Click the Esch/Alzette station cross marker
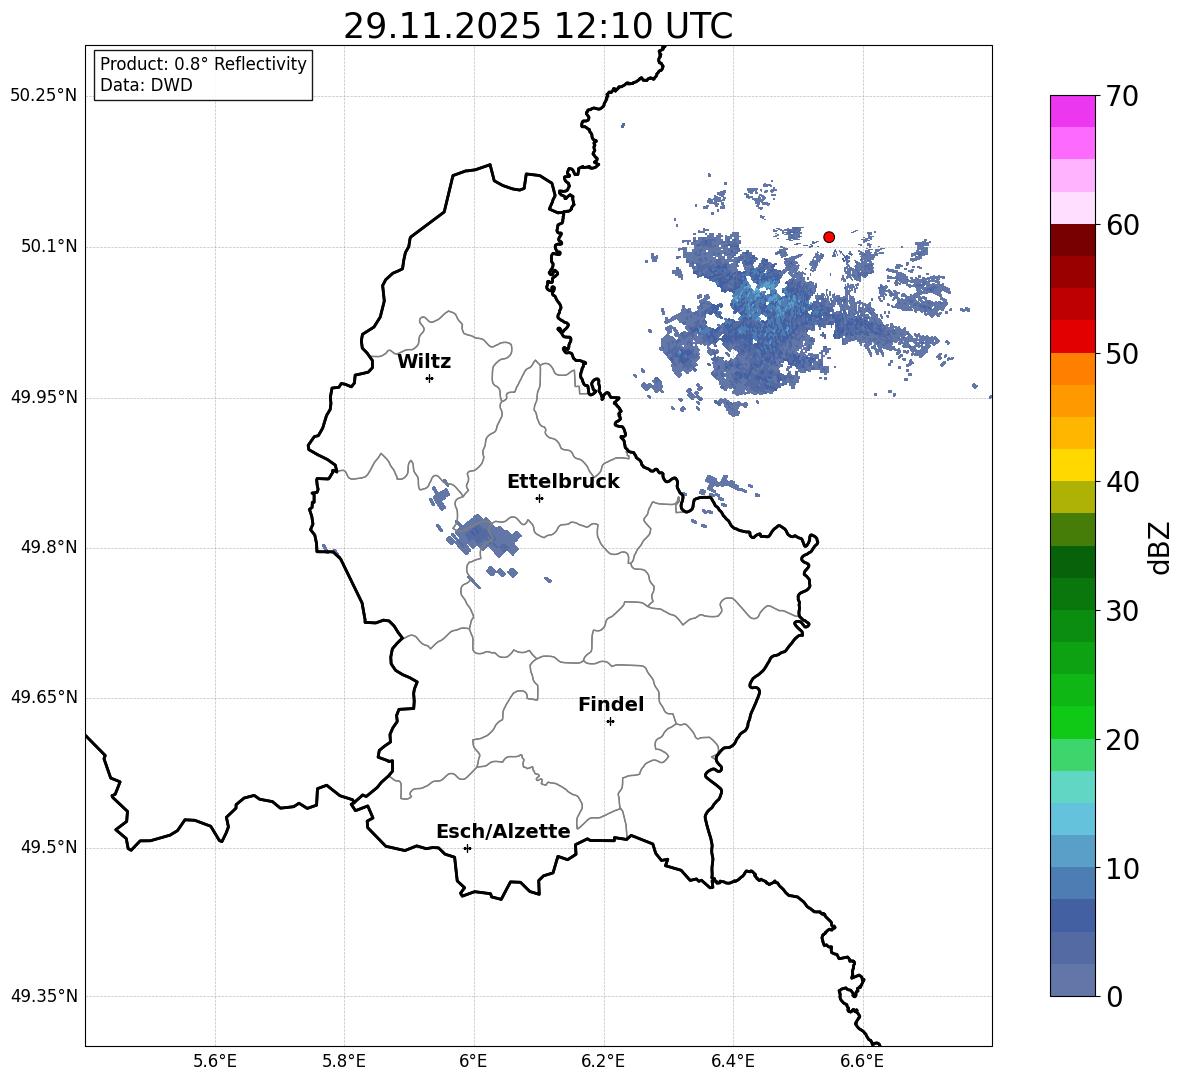The image size is (1184, 1081). pyautogui.click(x=467, y=848)
